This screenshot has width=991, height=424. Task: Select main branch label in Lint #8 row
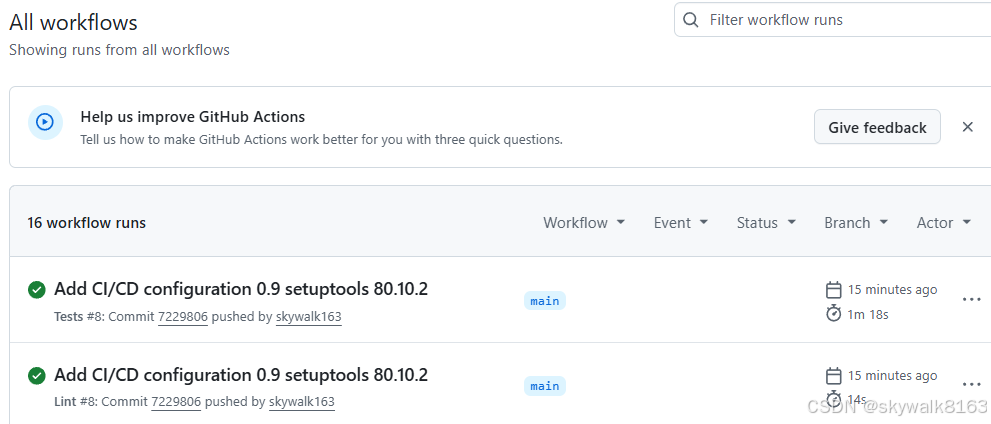pyautogui.click(x=545, y=386)
